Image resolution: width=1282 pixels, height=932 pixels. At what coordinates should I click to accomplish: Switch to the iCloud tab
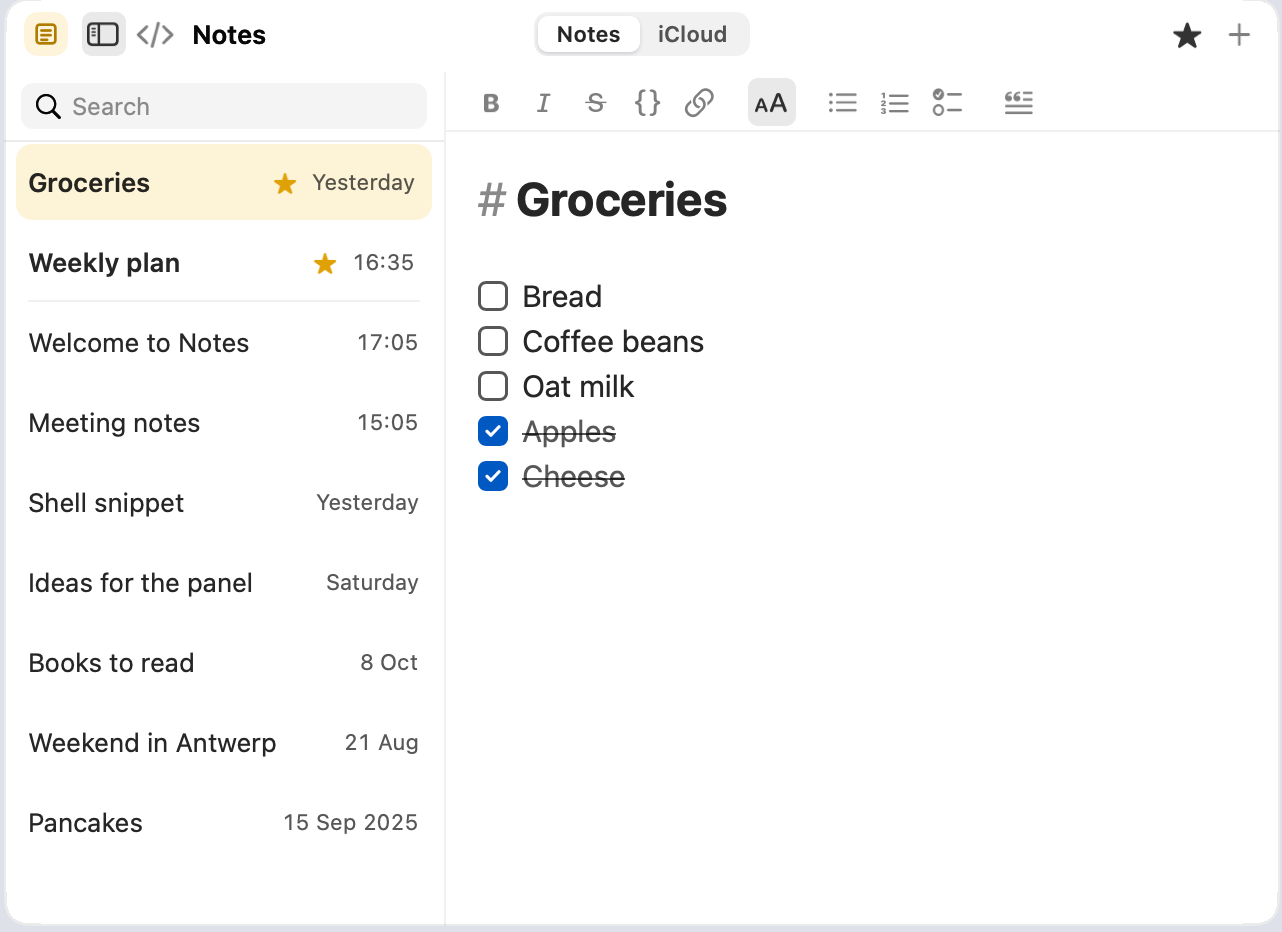[692, 35]
